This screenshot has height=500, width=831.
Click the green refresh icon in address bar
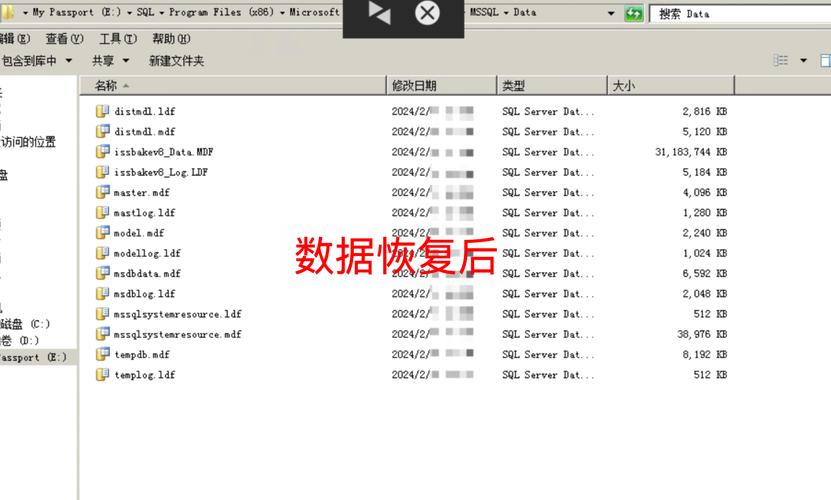point(633,13)
